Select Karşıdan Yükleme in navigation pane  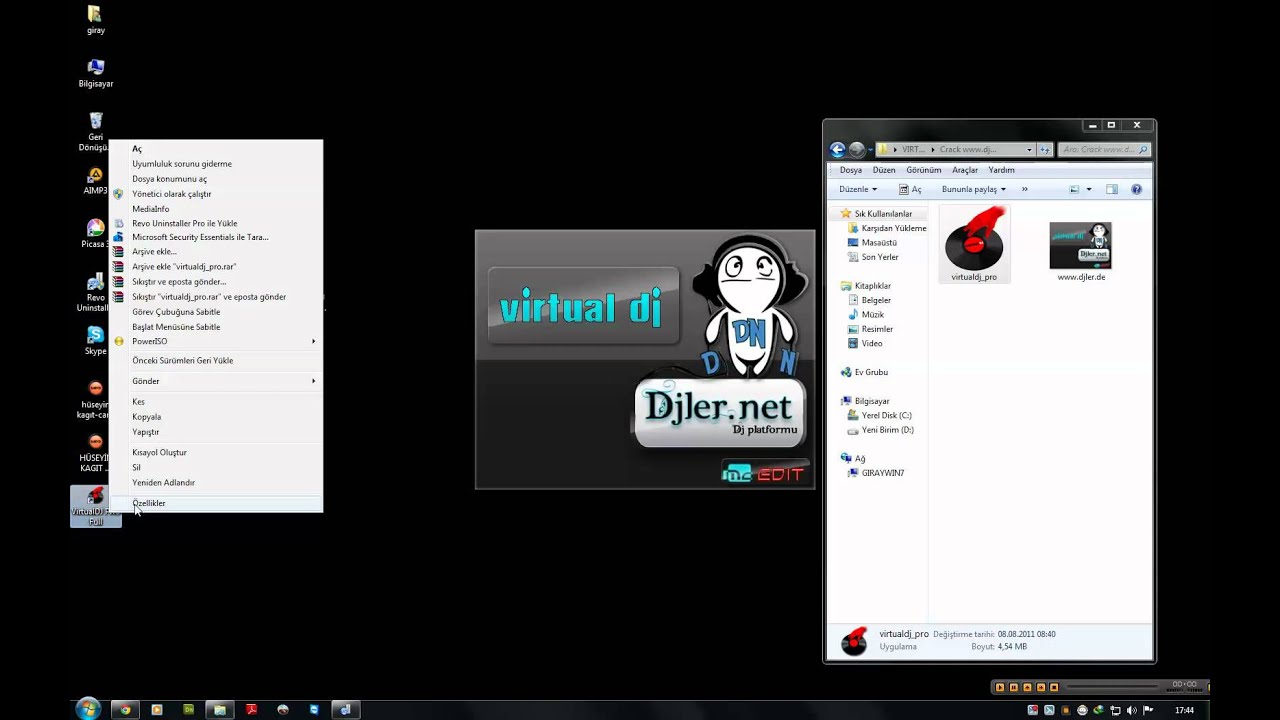(x=886, y=228)
